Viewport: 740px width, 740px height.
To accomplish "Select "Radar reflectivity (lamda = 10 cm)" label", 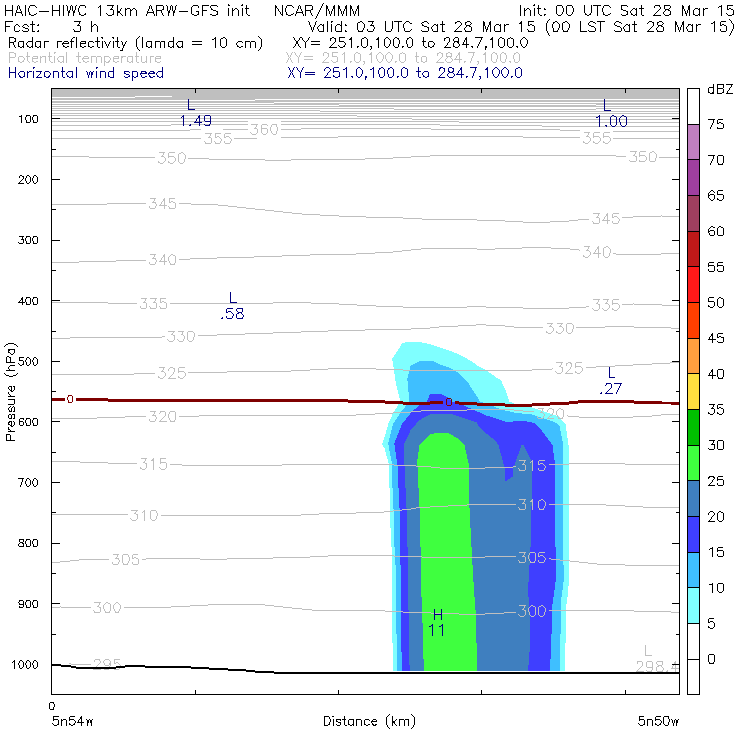I will 135,43.
